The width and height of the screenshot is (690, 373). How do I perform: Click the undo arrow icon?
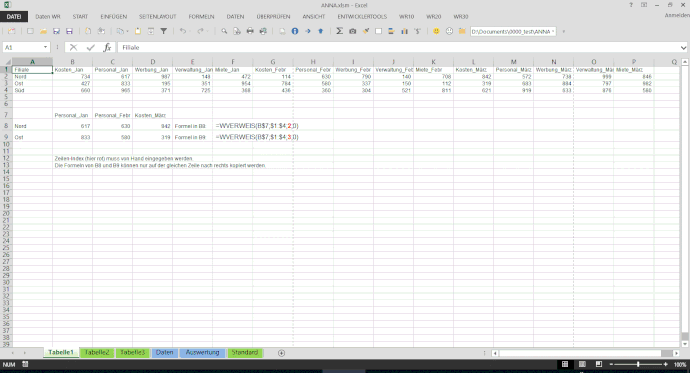(182, 31)
